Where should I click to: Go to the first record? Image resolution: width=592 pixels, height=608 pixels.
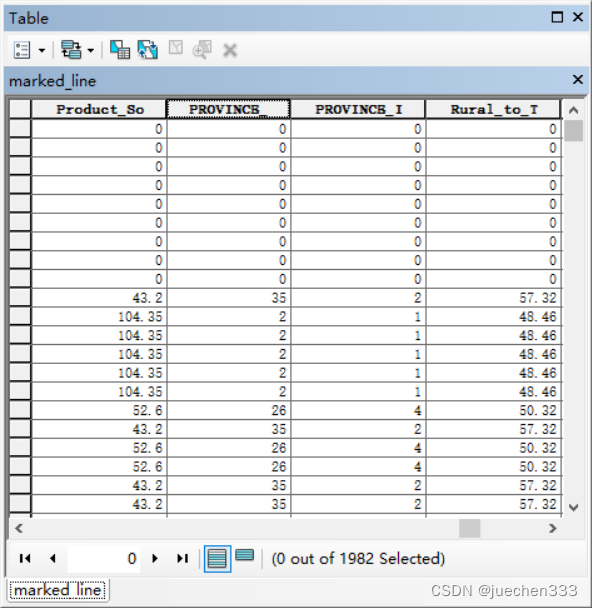coord(25,558)
